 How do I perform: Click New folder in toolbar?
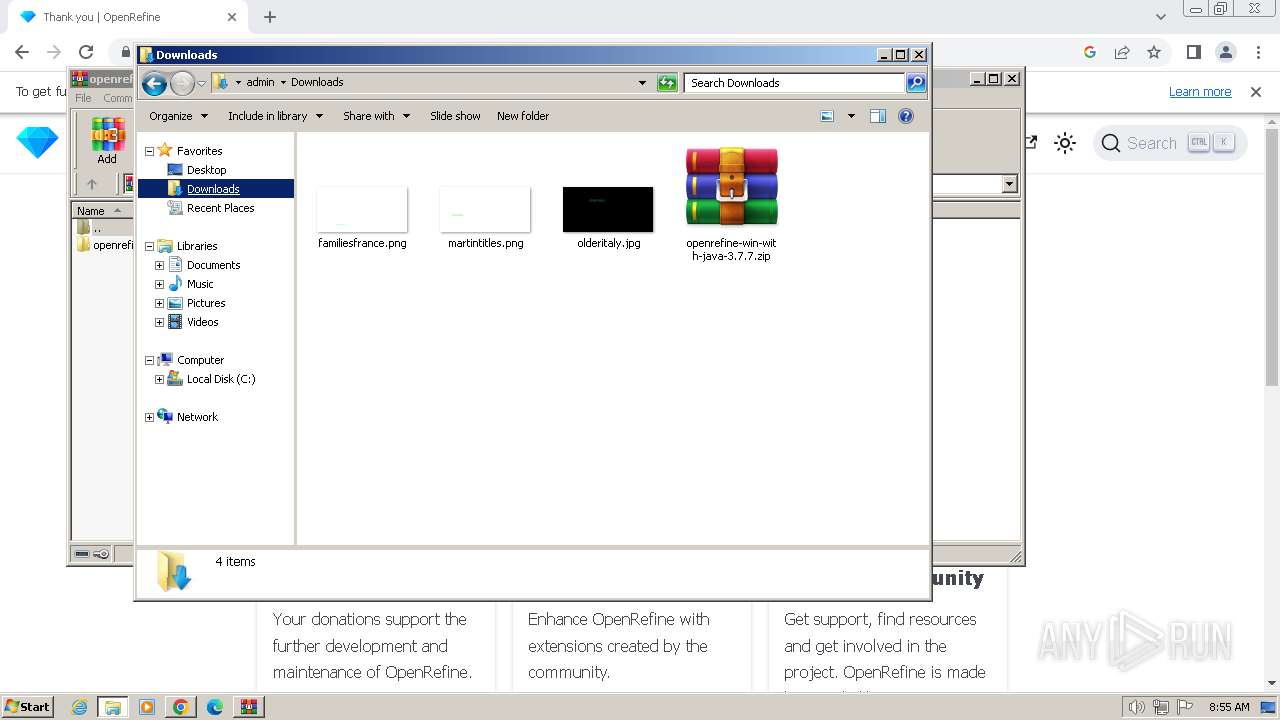(x=523, y=116)
